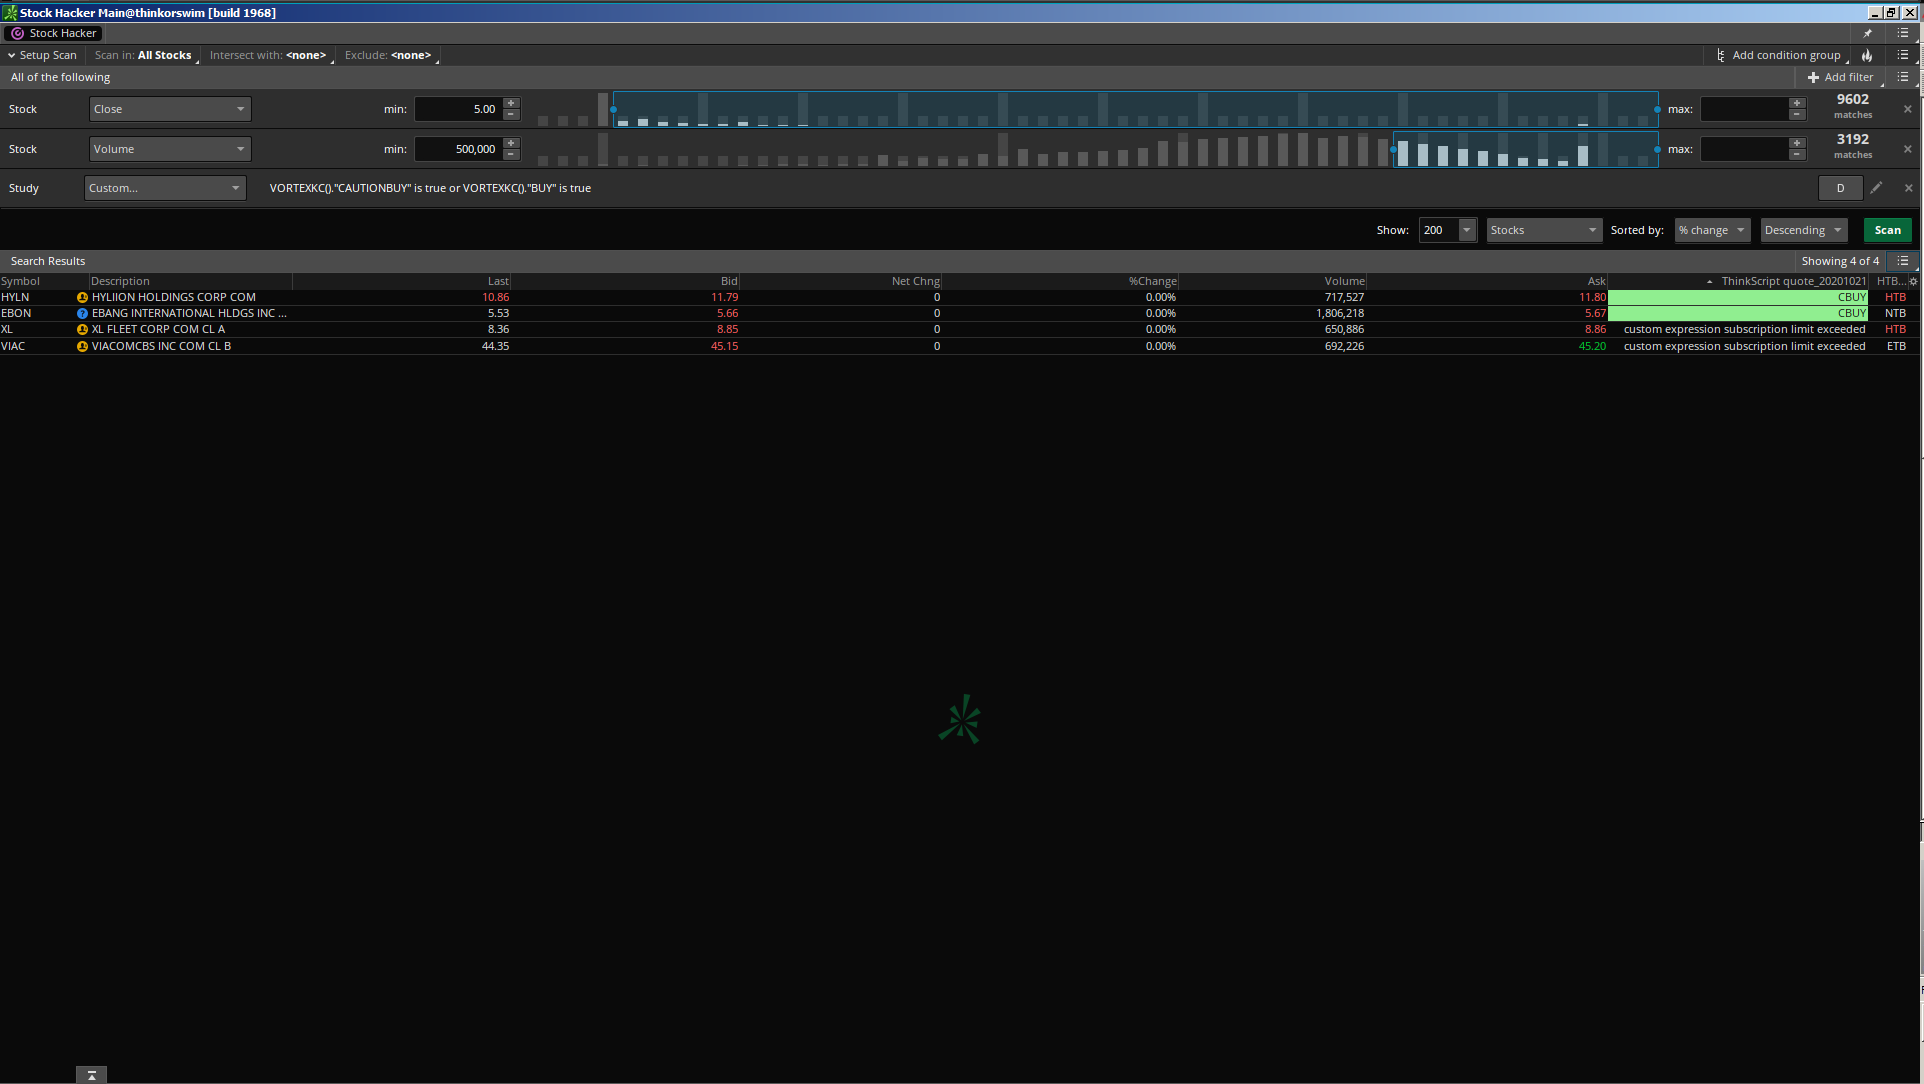Click the EBON info icon in Description

tap(82, 313)
